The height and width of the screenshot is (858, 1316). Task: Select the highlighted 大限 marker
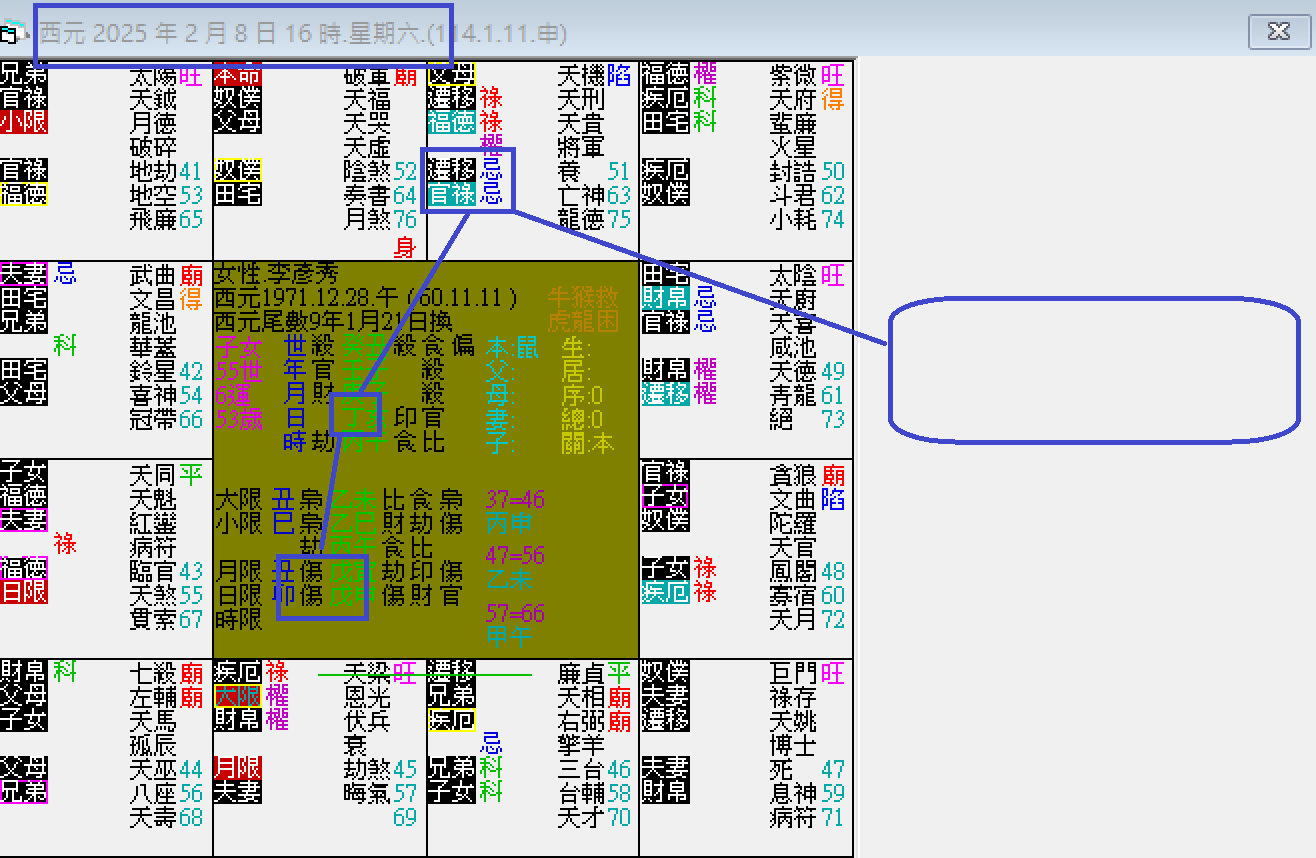pos(239,693)
